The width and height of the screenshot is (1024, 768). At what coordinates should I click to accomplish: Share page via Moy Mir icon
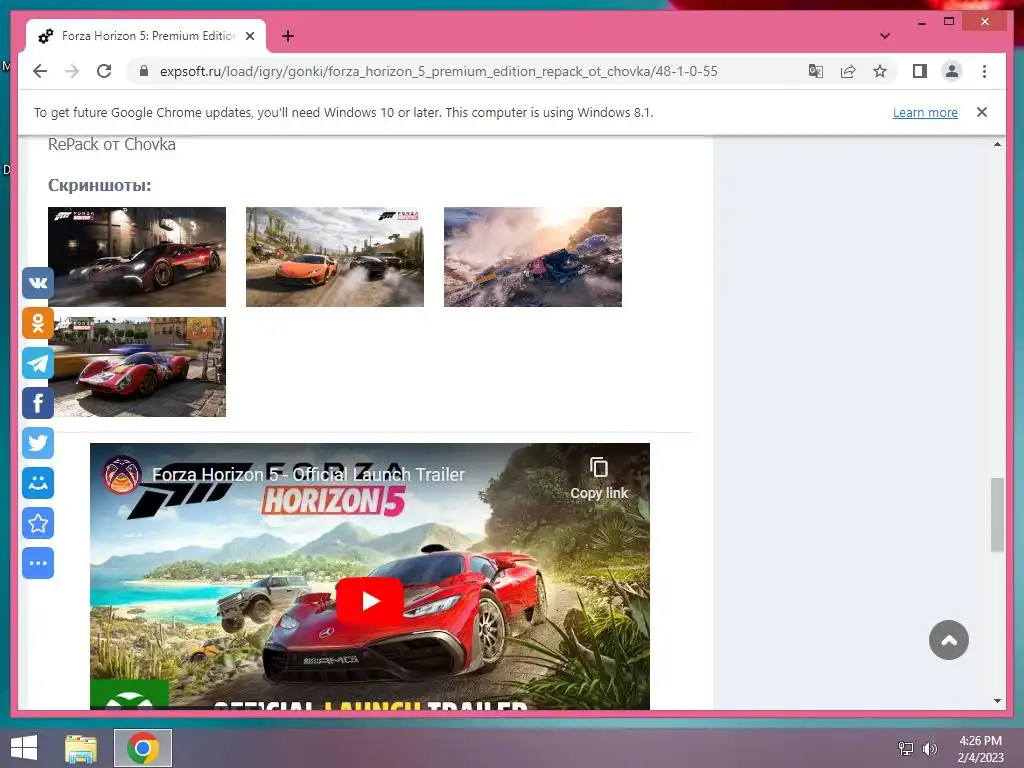pos(38,483)
